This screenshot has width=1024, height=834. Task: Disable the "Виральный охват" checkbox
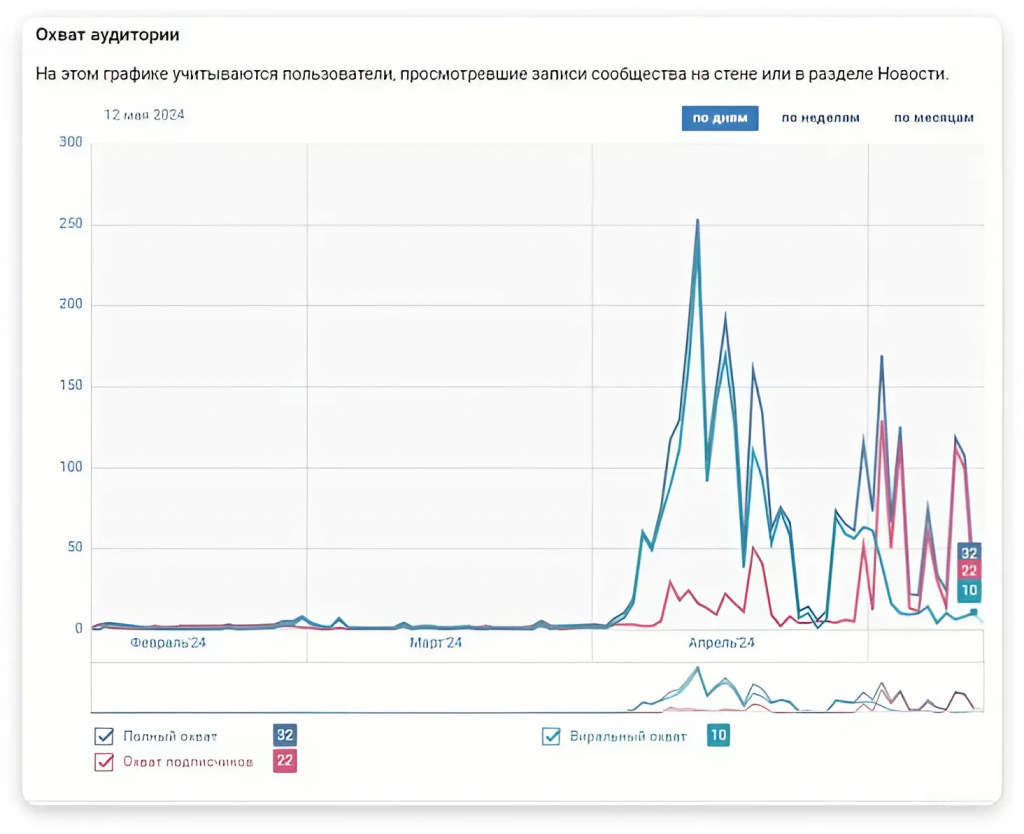551,737
